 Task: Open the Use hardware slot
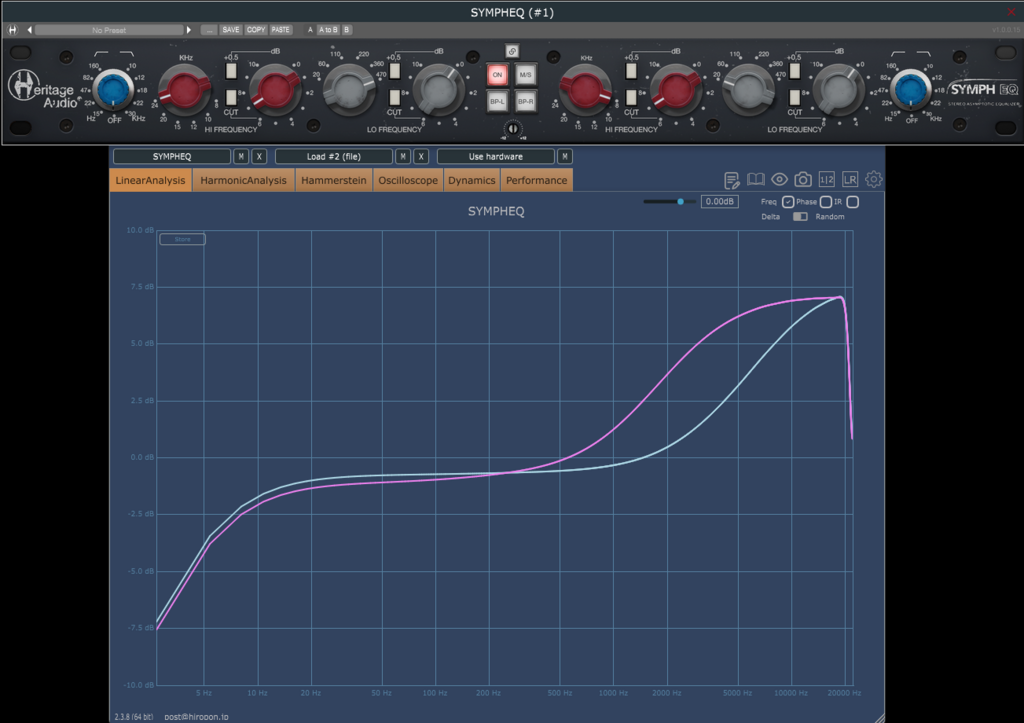496,157
